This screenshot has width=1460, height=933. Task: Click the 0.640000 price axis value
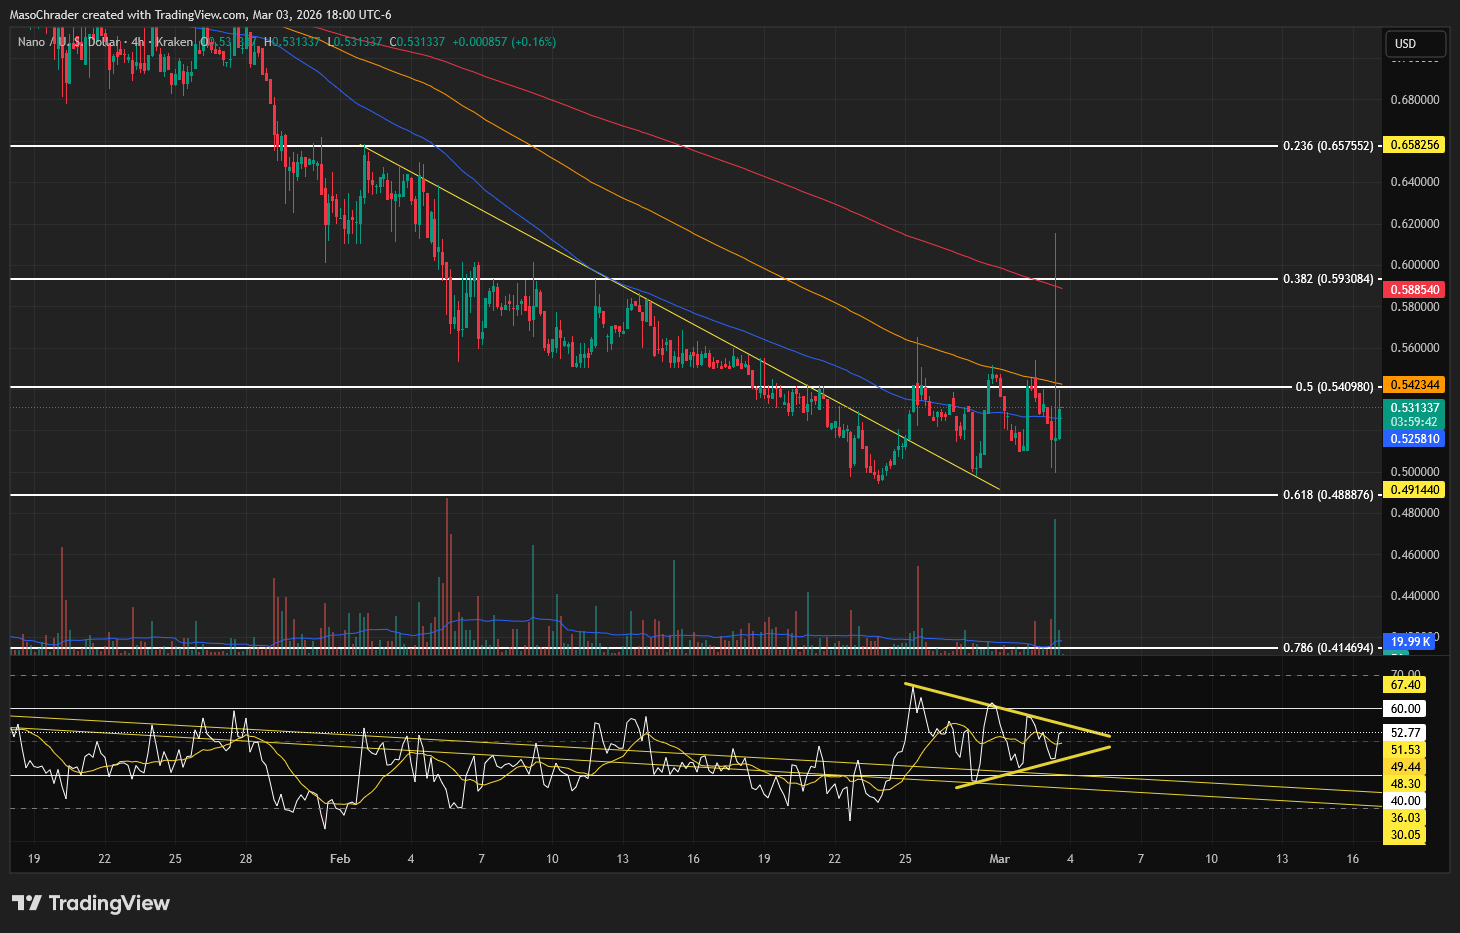pos(1414,182)
